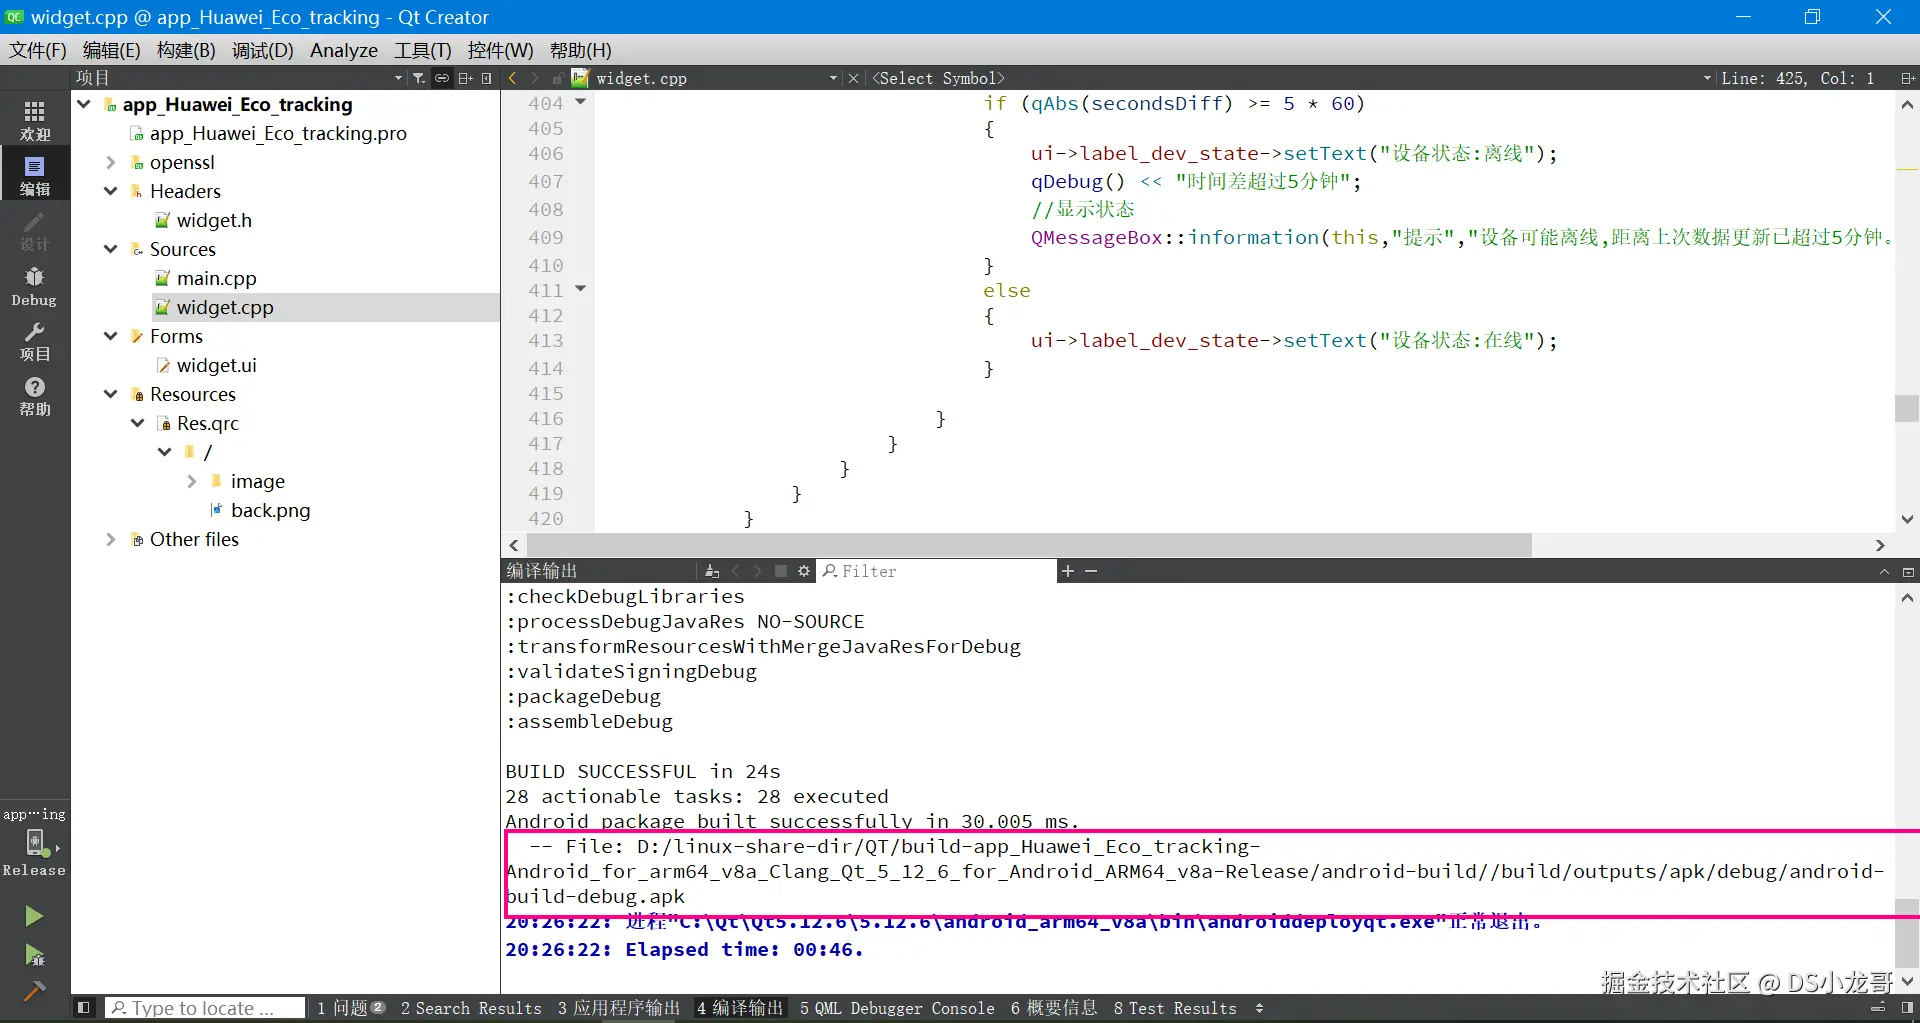This screenshot has width=1920, height=1023.
Task: Go forward in editor navigation history
Action: click(x=535, y=78)
